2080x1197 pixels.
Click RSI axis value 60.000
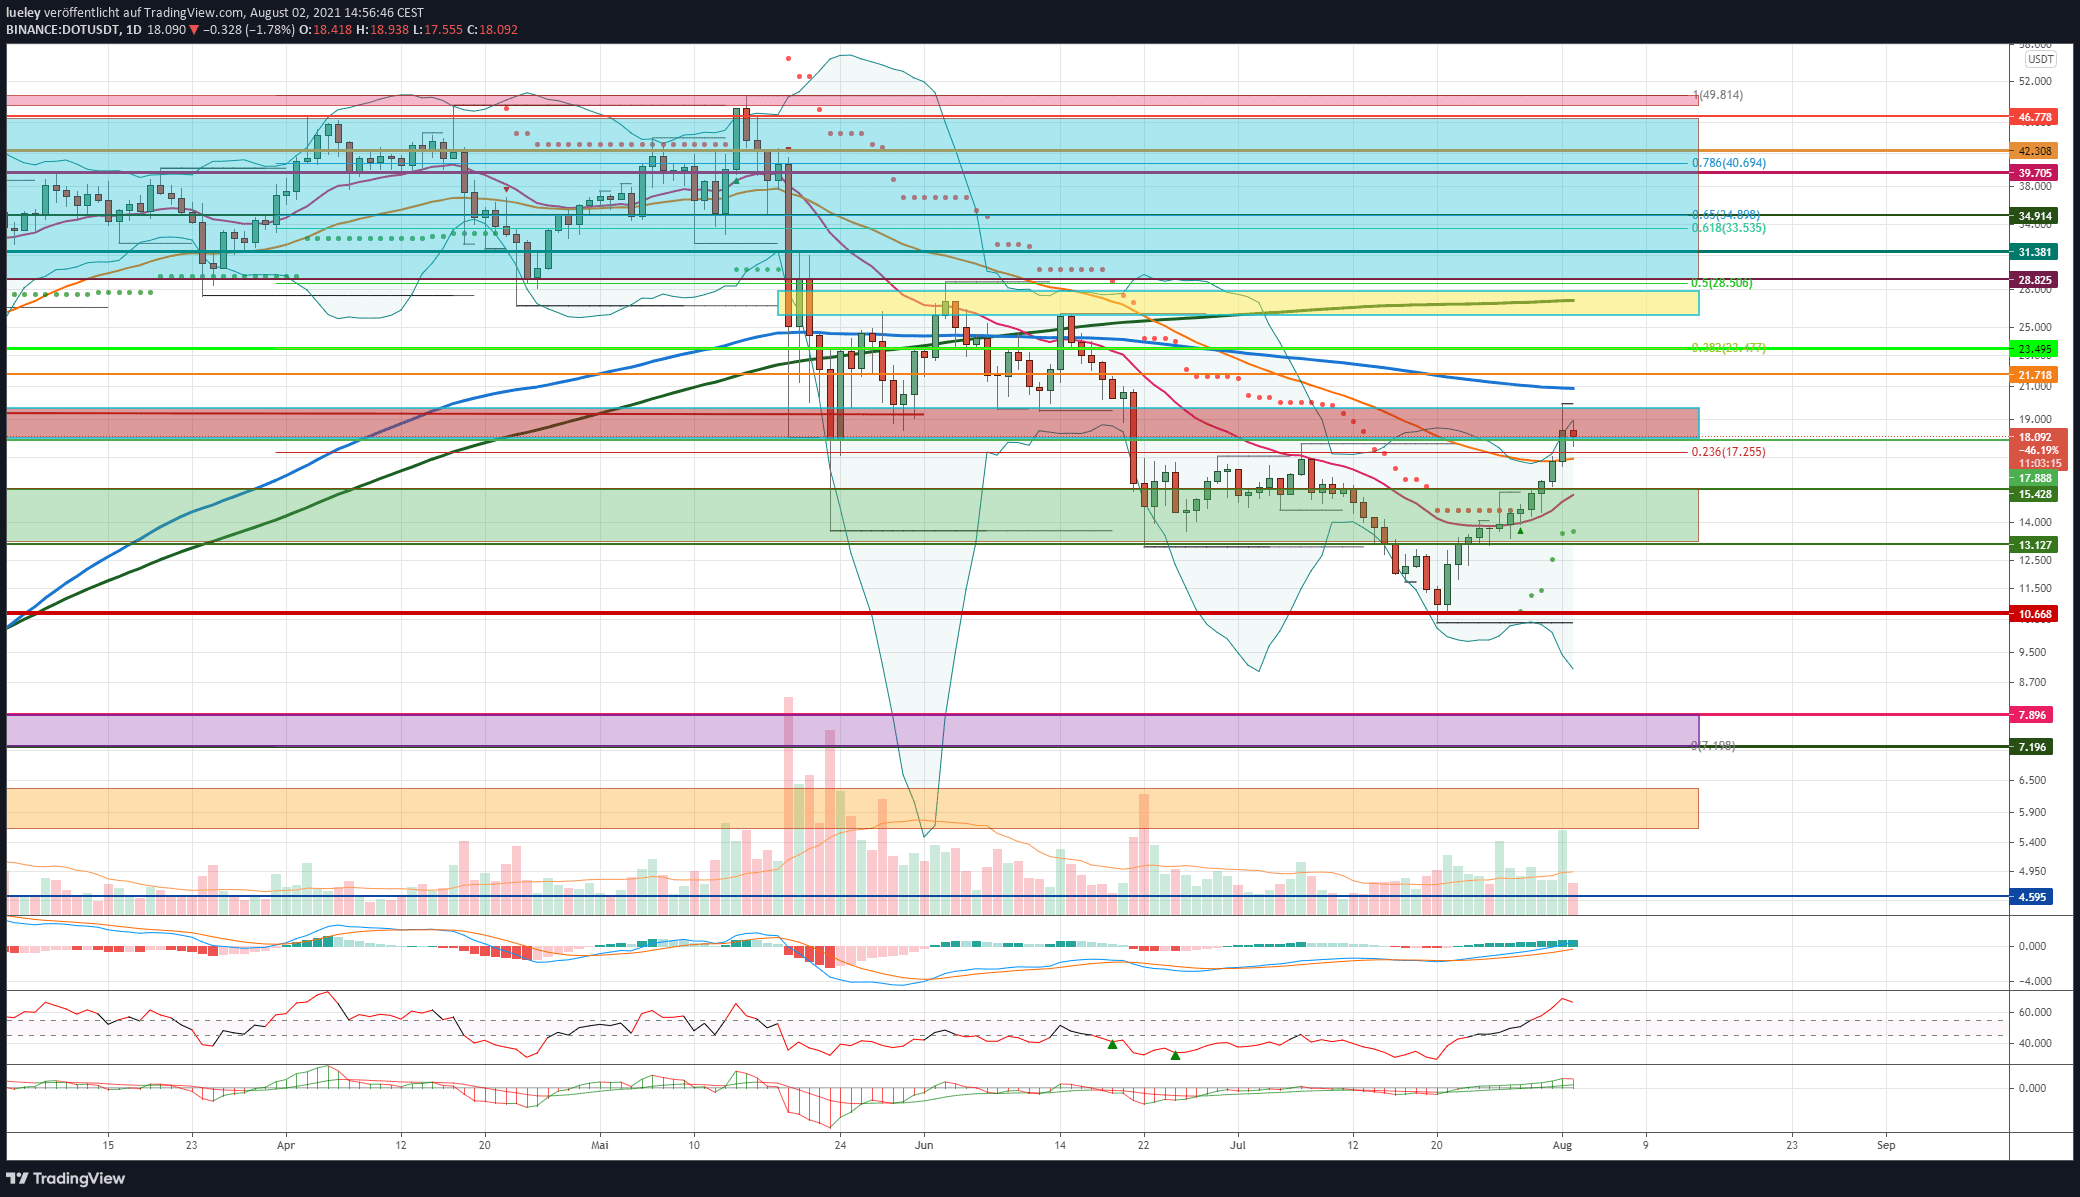[x=2035, y=1012]
